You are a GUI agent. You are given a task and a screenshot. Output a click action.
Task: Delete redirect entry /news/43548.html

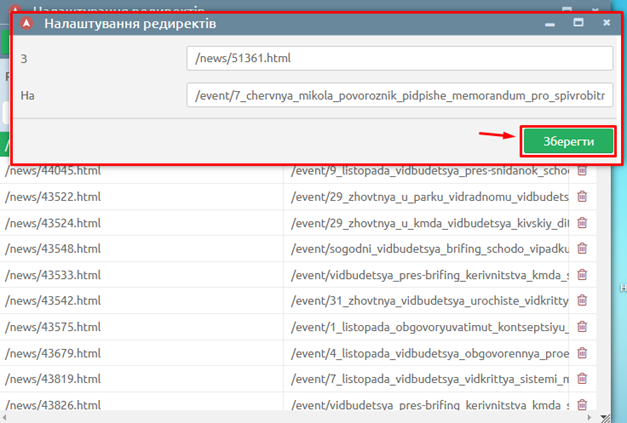(582, 249)
